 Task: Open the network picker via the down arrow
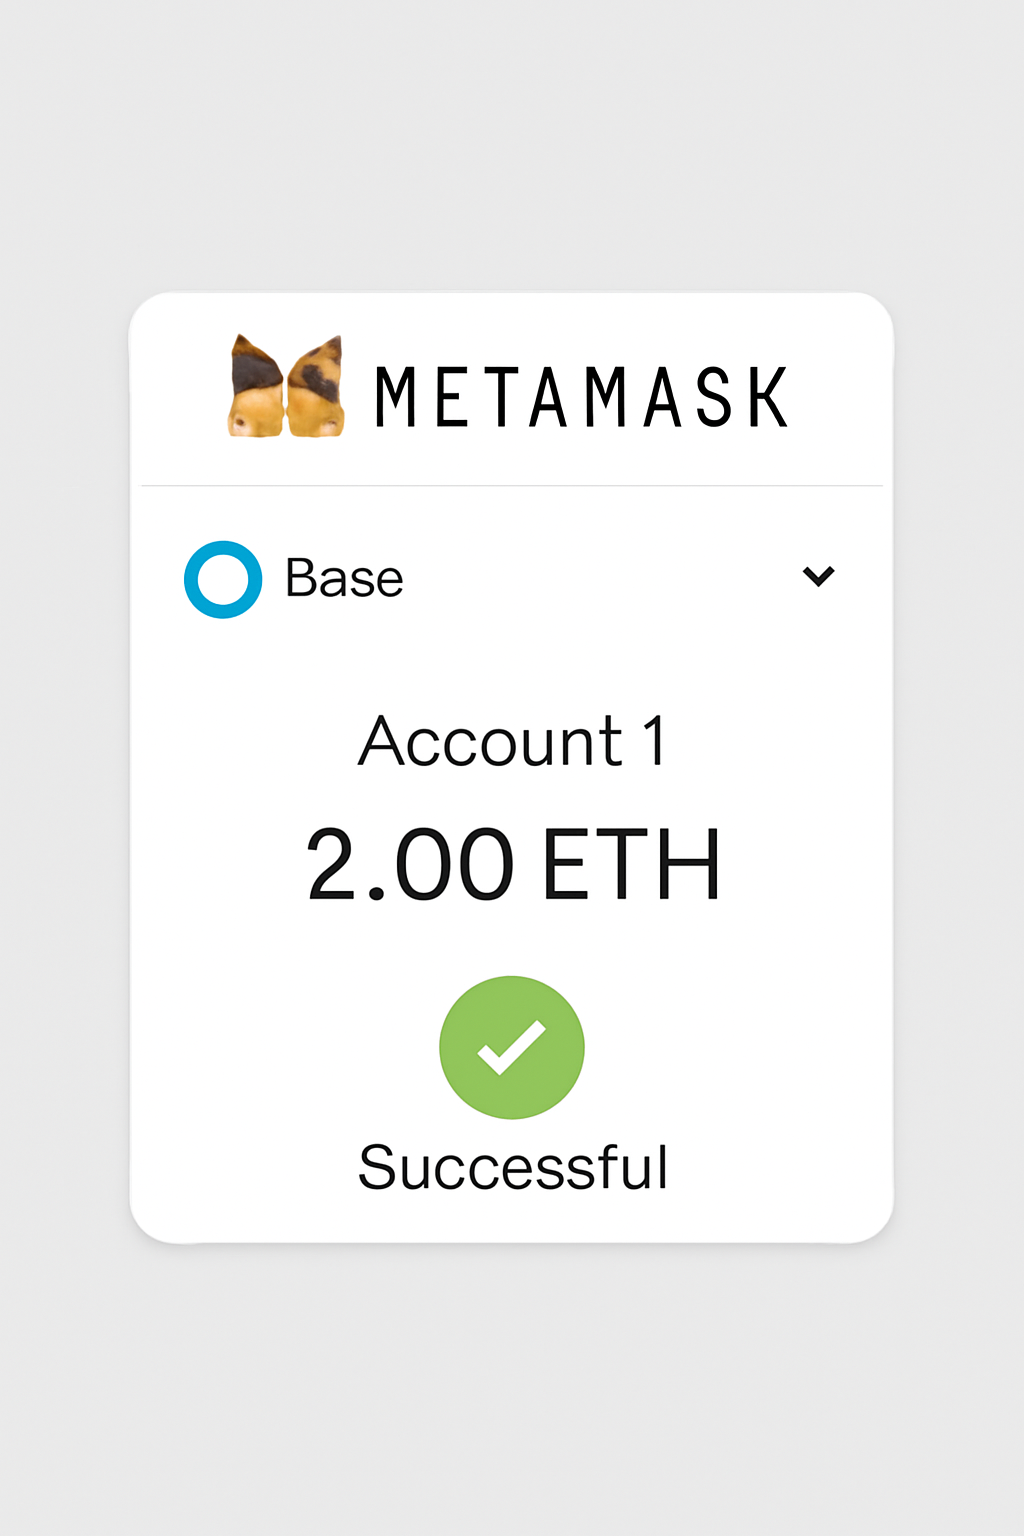point(820,576)
